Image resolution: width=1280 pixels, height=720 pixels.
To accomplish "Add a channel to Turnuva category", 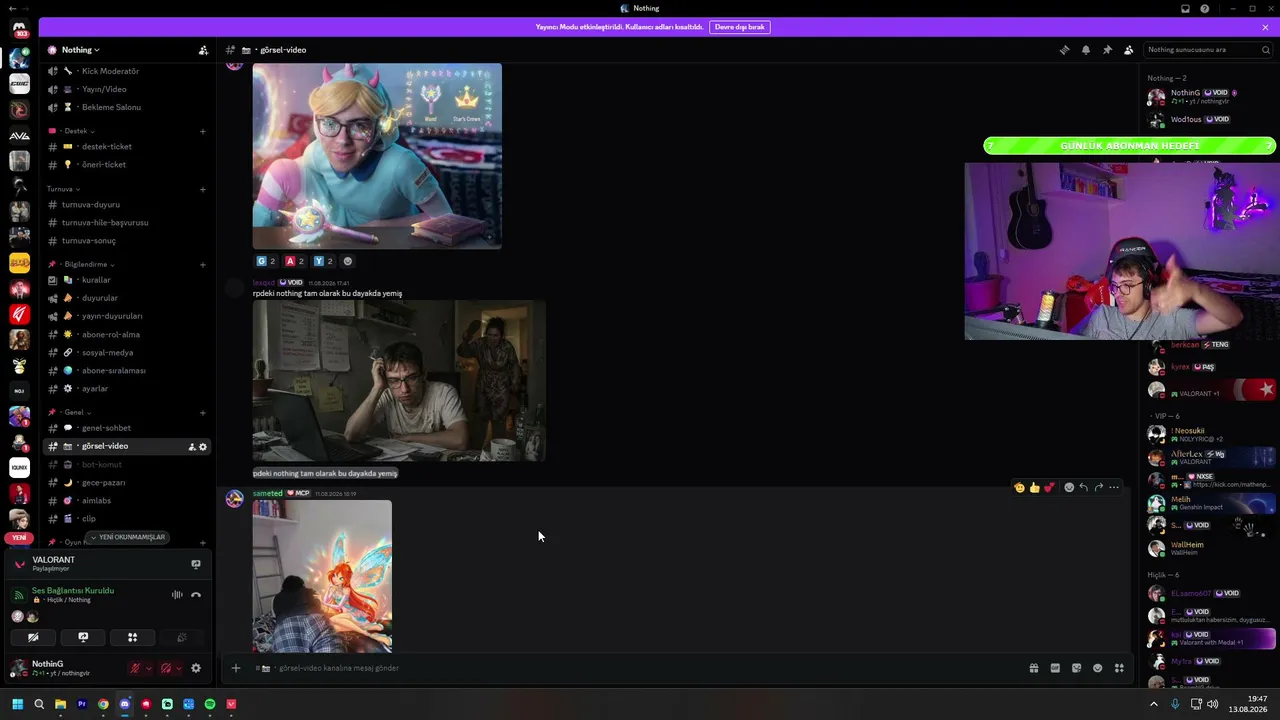I will click(x=203, y=189).
